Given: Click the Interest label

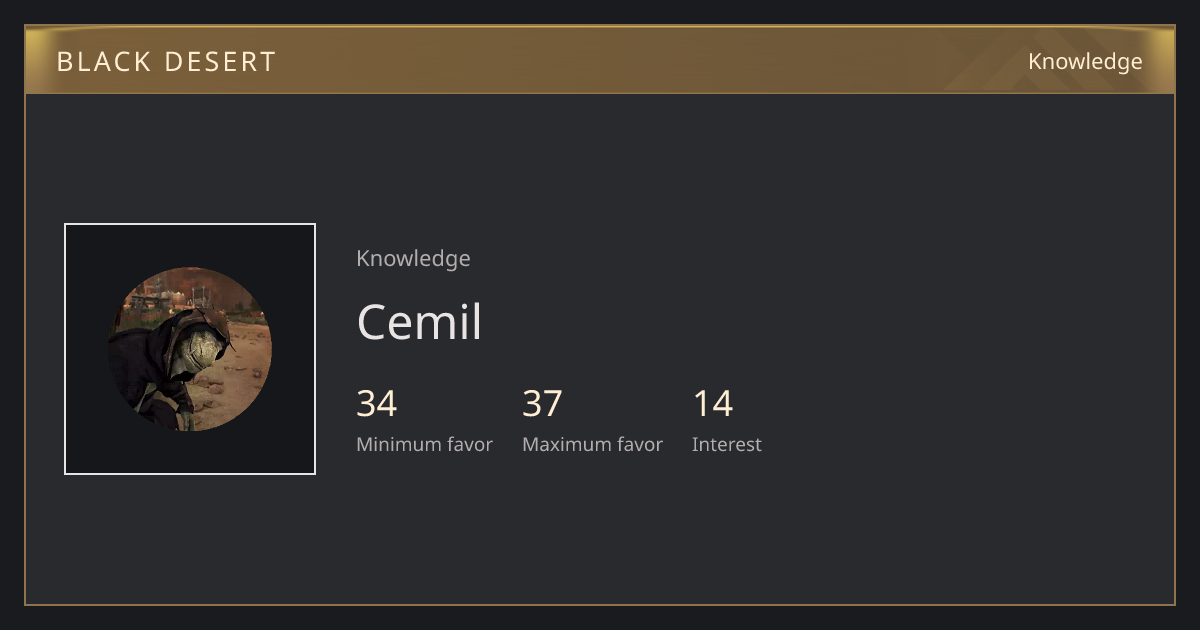Looking at the screenshot, I should pyautogui.click(x=727, y=445).
